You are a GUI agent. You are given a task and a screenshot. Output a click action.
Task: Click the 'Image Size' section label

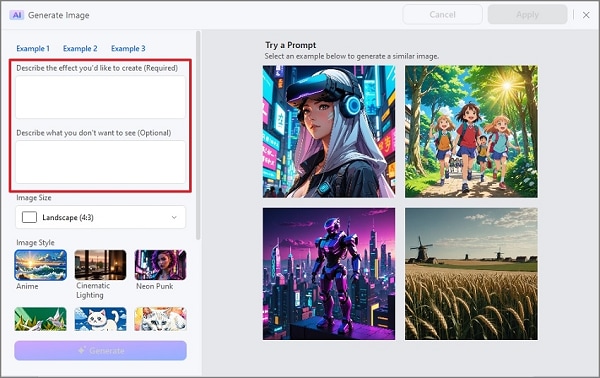coord(34,198)
